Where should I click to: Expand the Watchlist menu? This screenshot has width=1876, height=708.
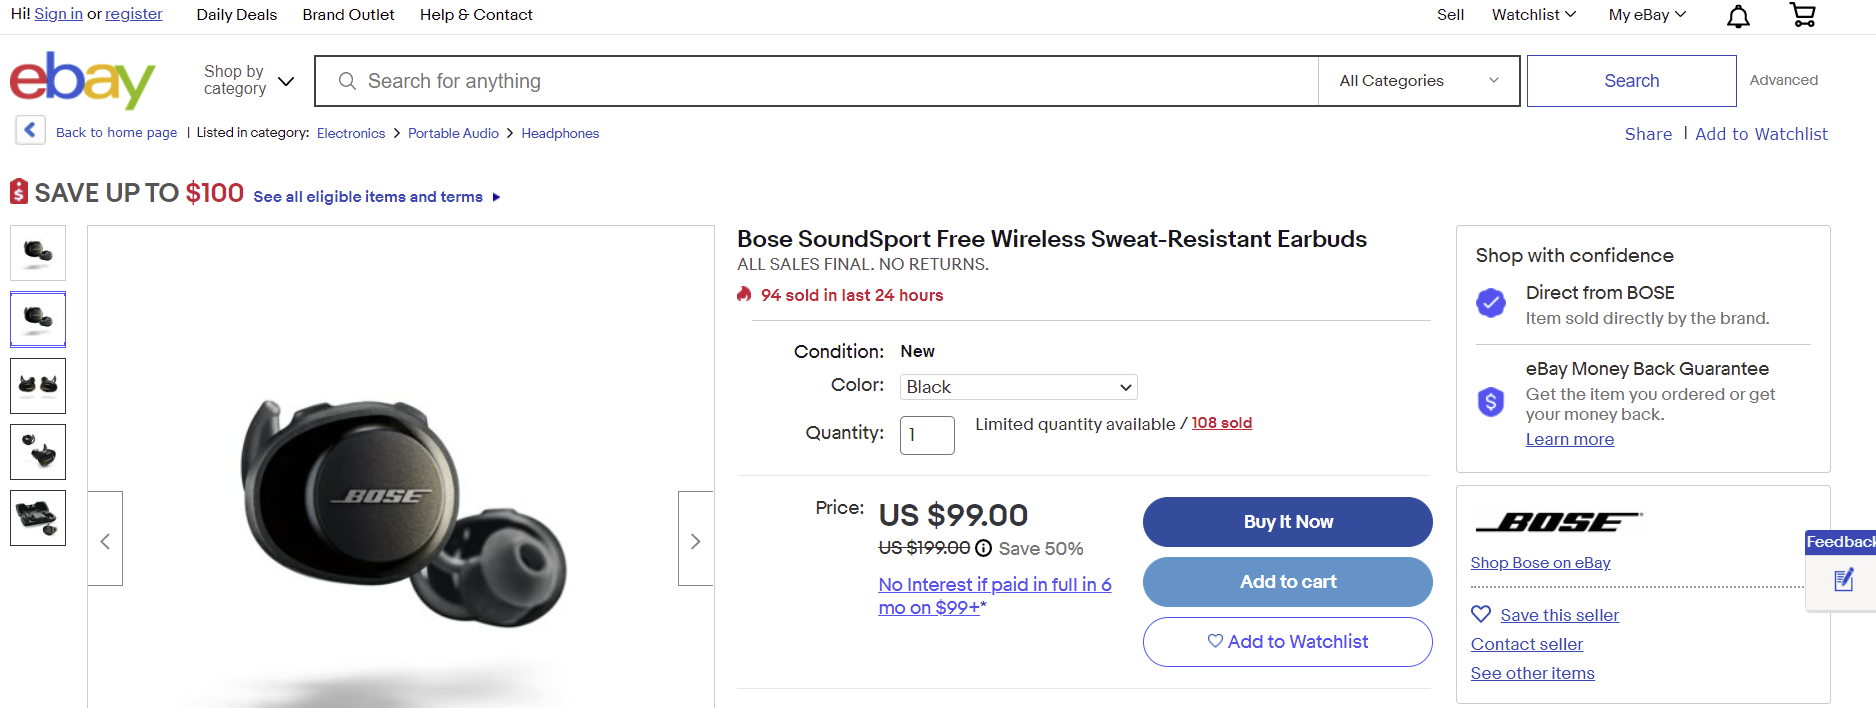(1533, 15)
